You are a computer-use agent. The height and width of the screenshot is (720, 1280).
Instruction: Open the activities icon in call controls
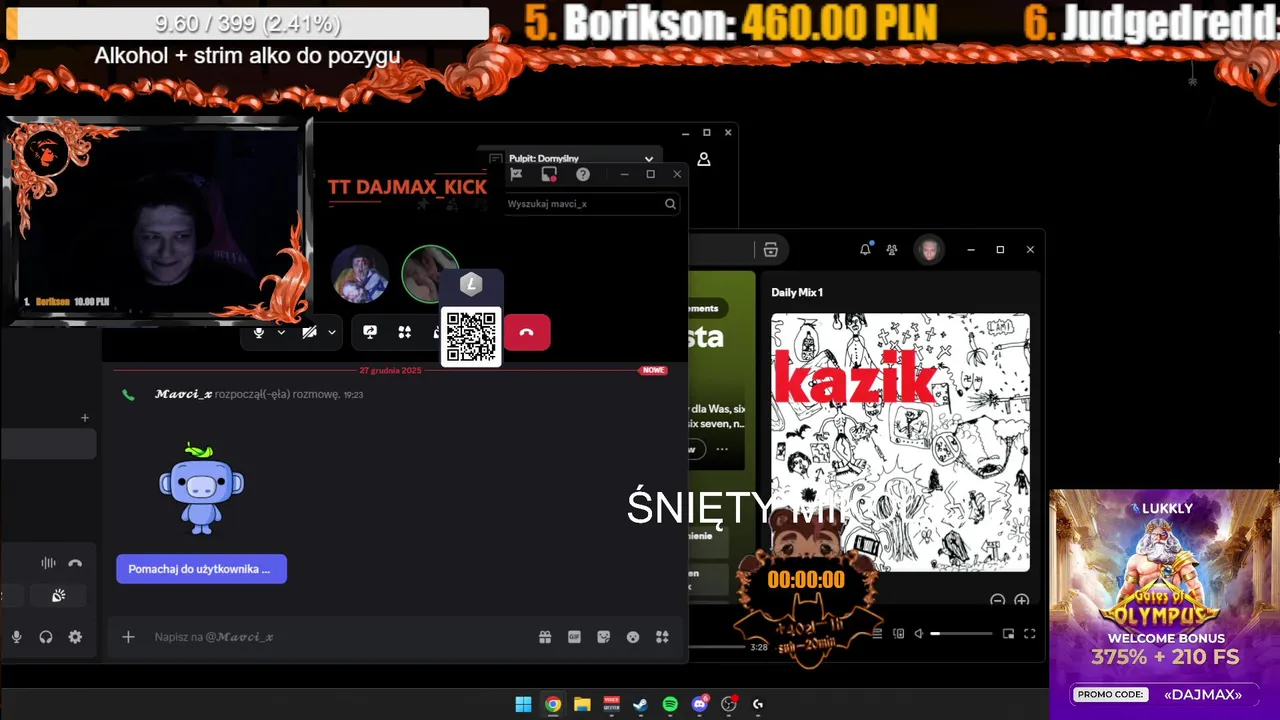pos(405,332)
